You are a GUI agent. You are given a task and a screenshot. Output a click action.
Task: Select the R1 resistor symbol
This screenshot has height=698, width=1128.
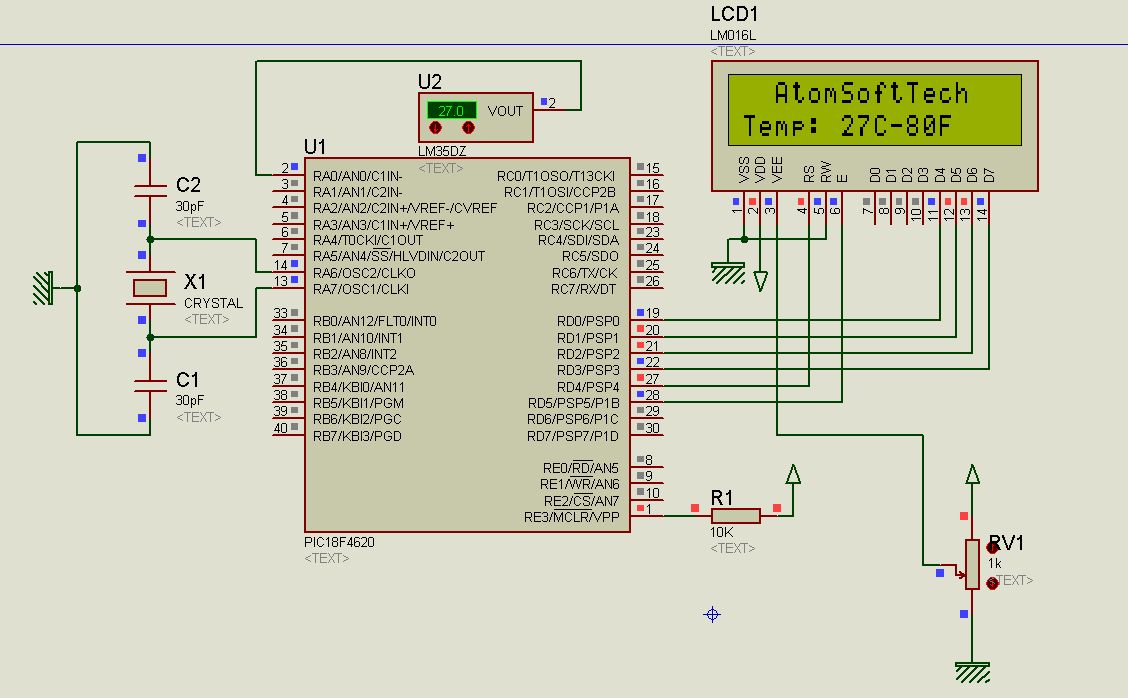[735, 515]
